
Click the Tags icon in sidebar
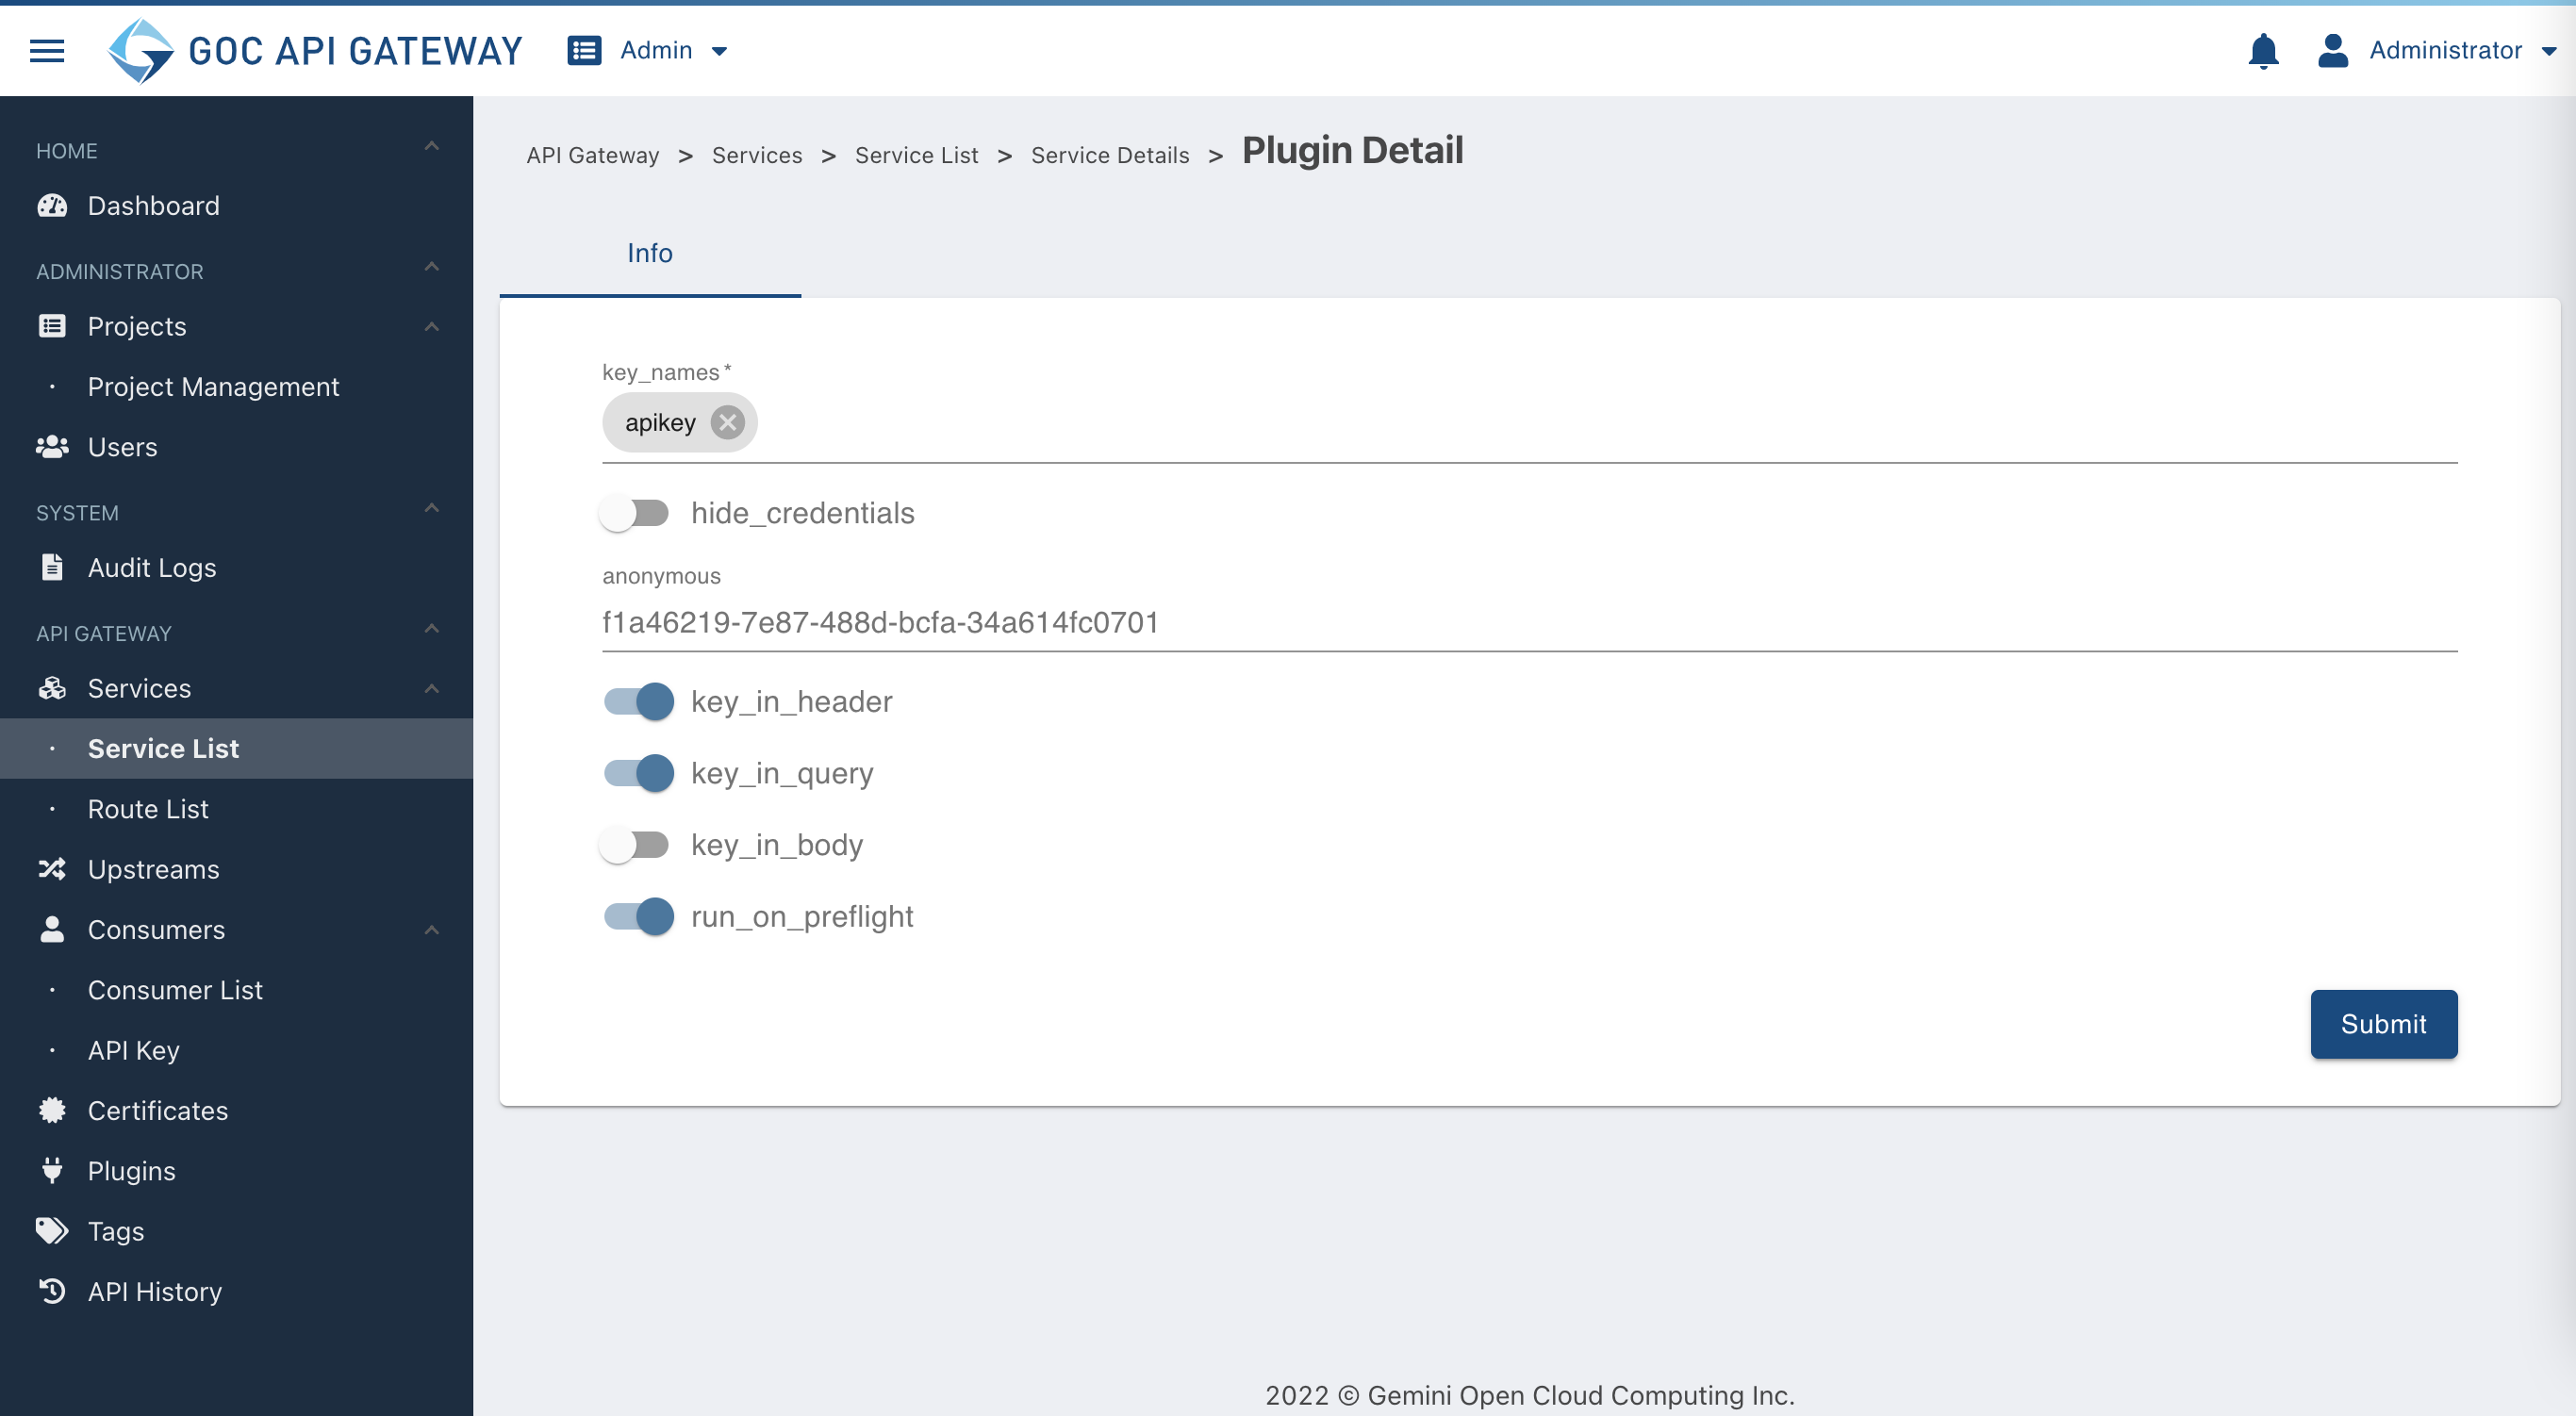click(52, 1230)
